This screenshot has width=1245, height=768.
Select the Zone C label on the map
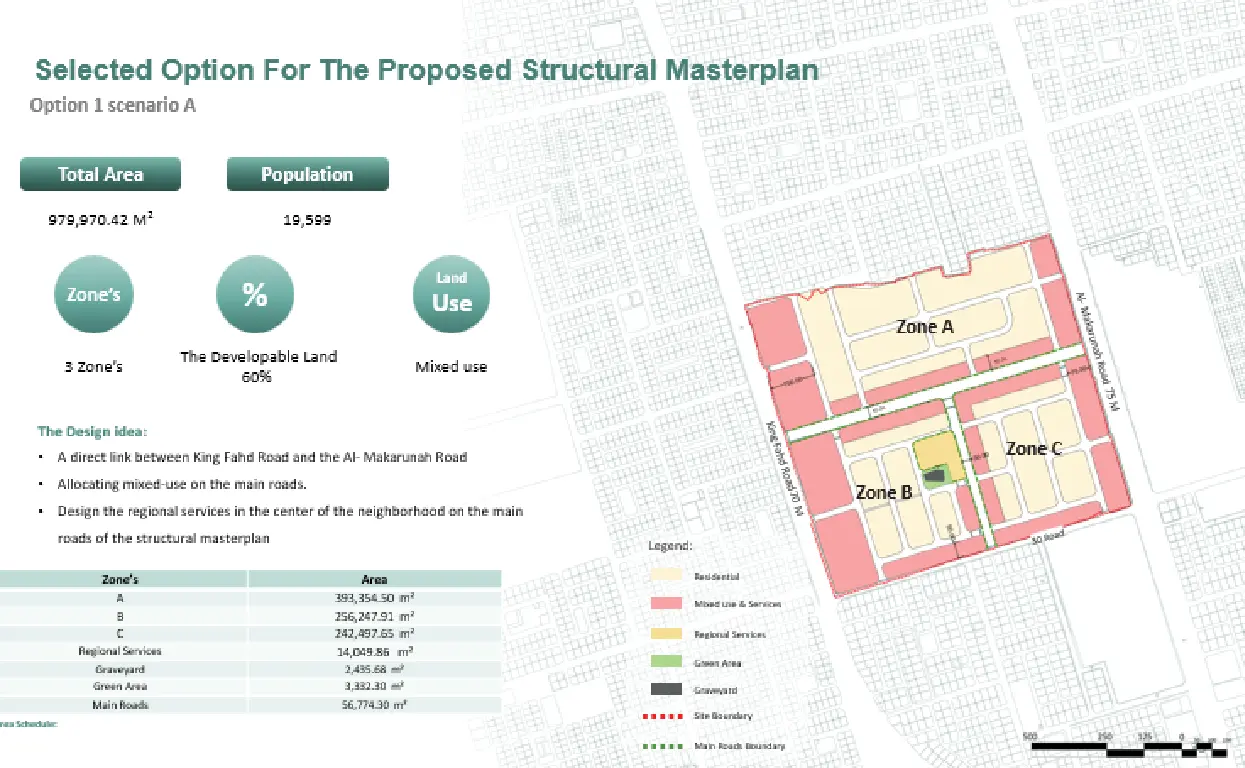[x=1033, y=449]
